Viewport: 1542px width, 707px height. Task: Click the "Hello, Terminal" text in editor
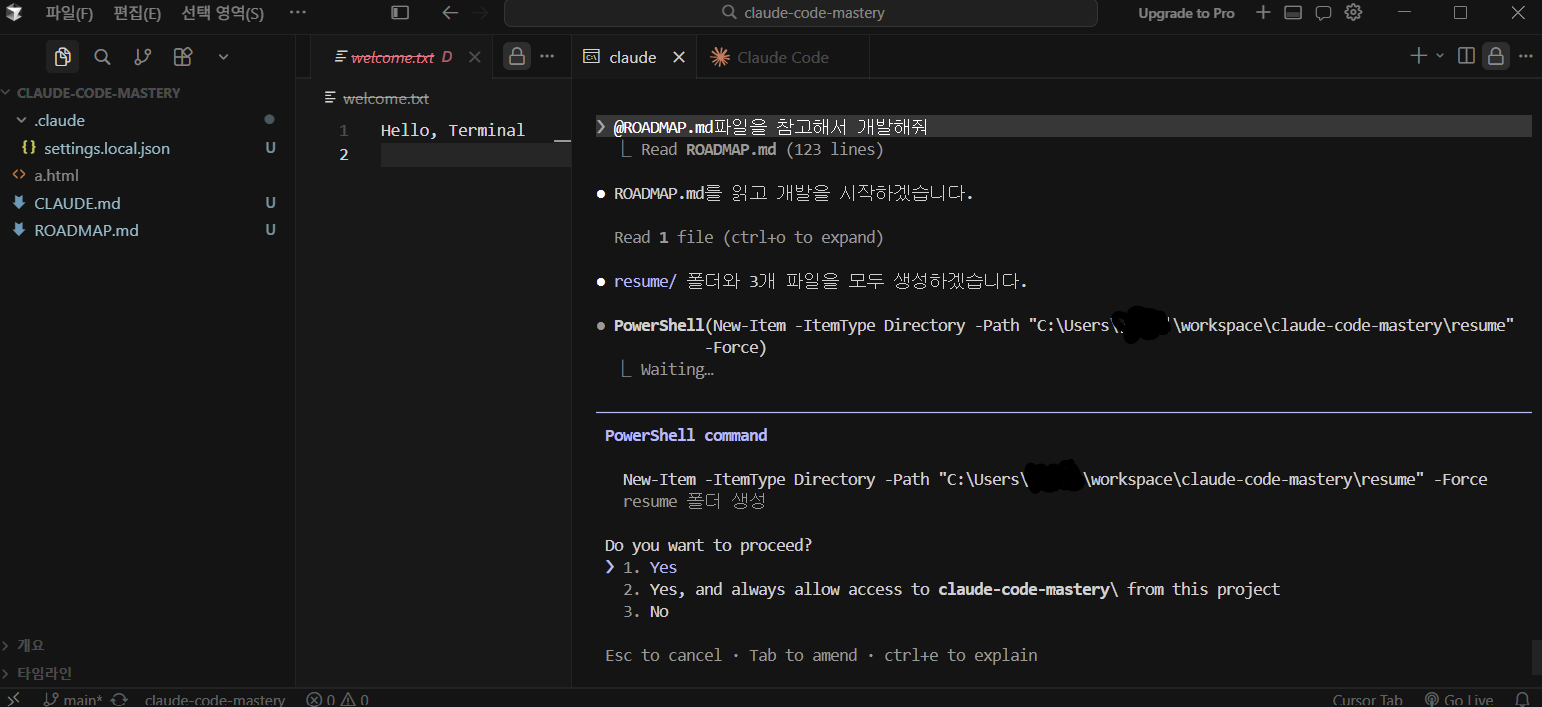pyautogui.click(x=452, y=130)
